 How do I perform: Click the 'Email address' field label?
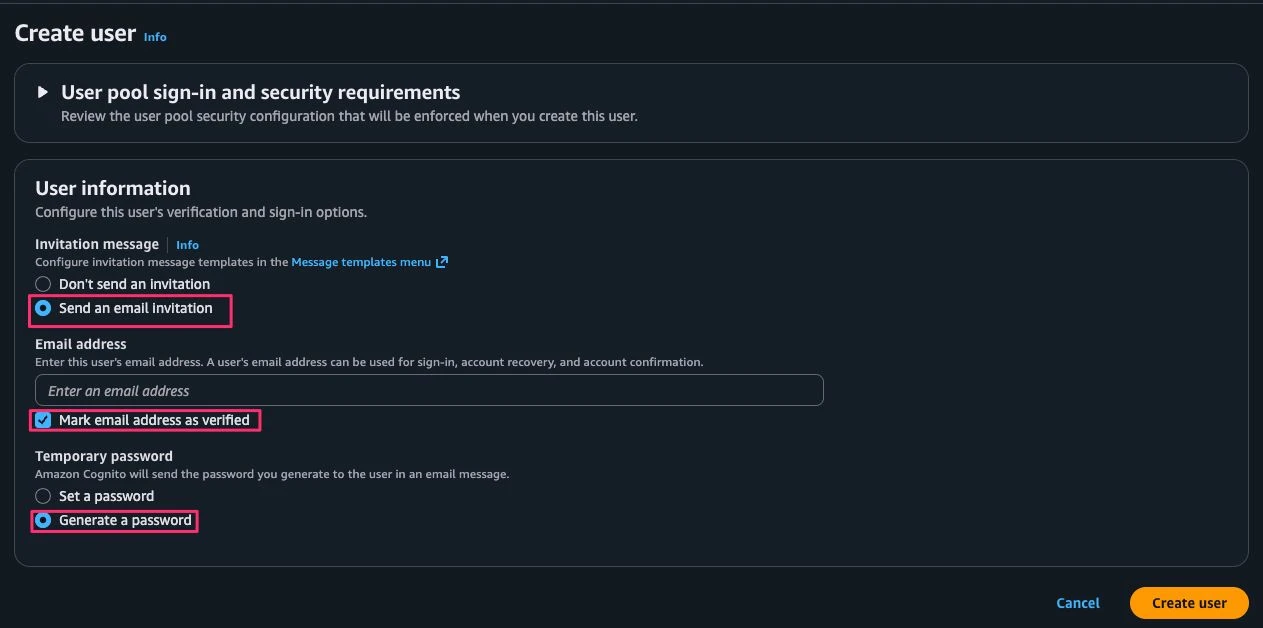pyautogui.click(x=81, y=344)
